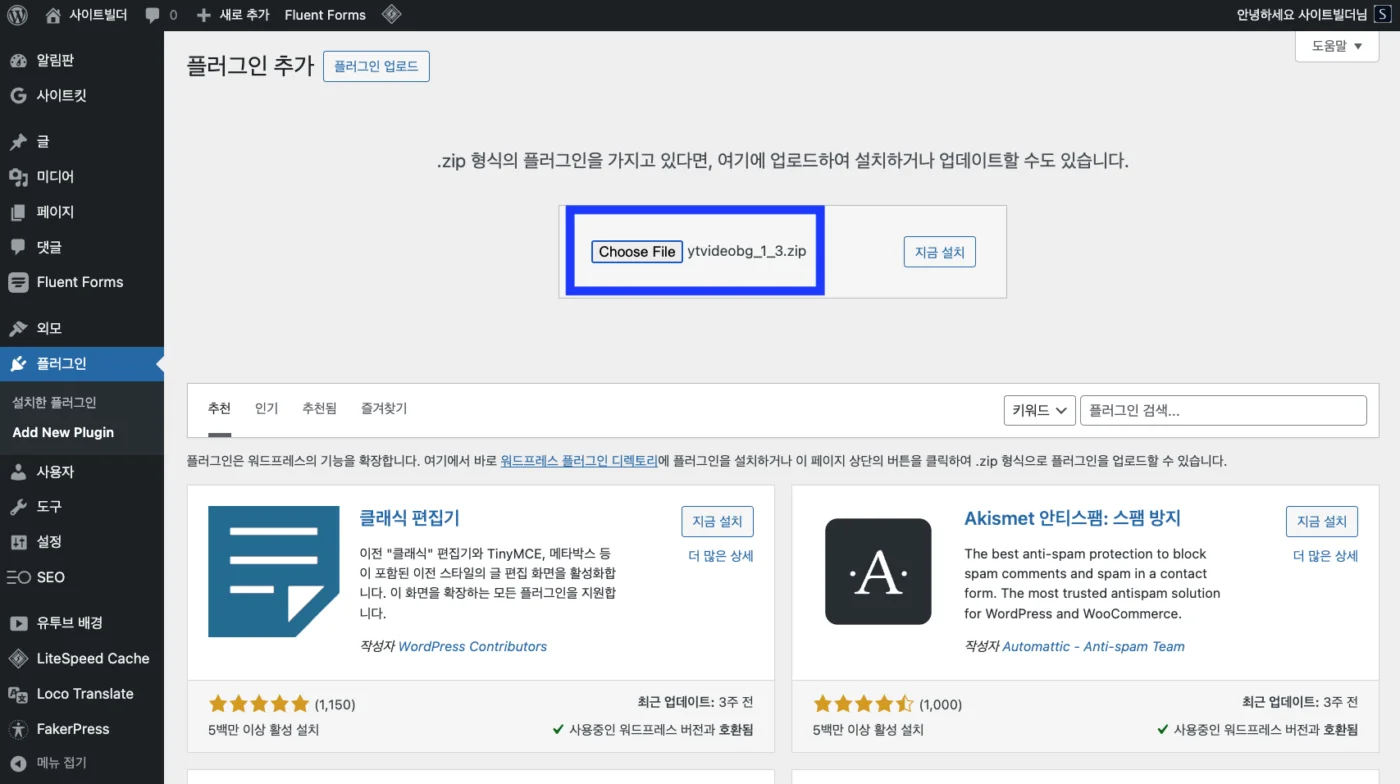
Task: Install the Akismet 안티스팸 plugin
Action: [1322, 521]
